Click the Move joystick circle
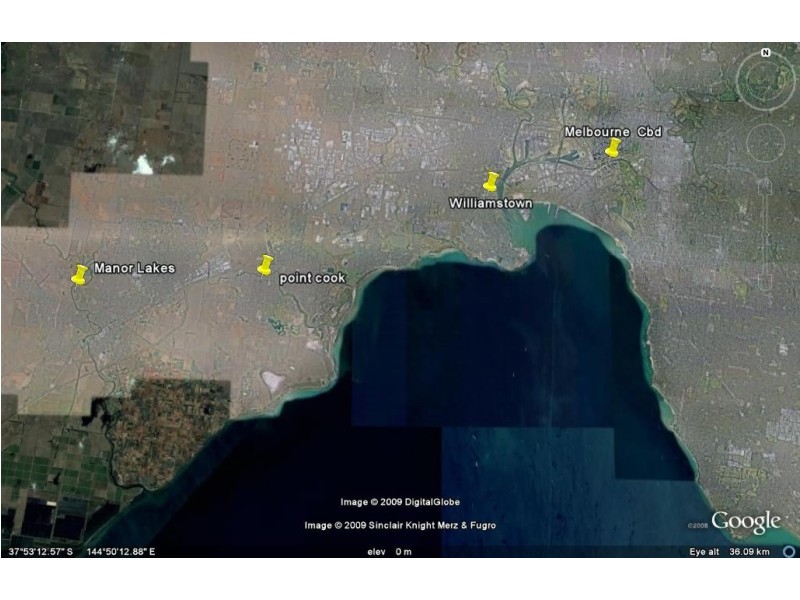 765,144
